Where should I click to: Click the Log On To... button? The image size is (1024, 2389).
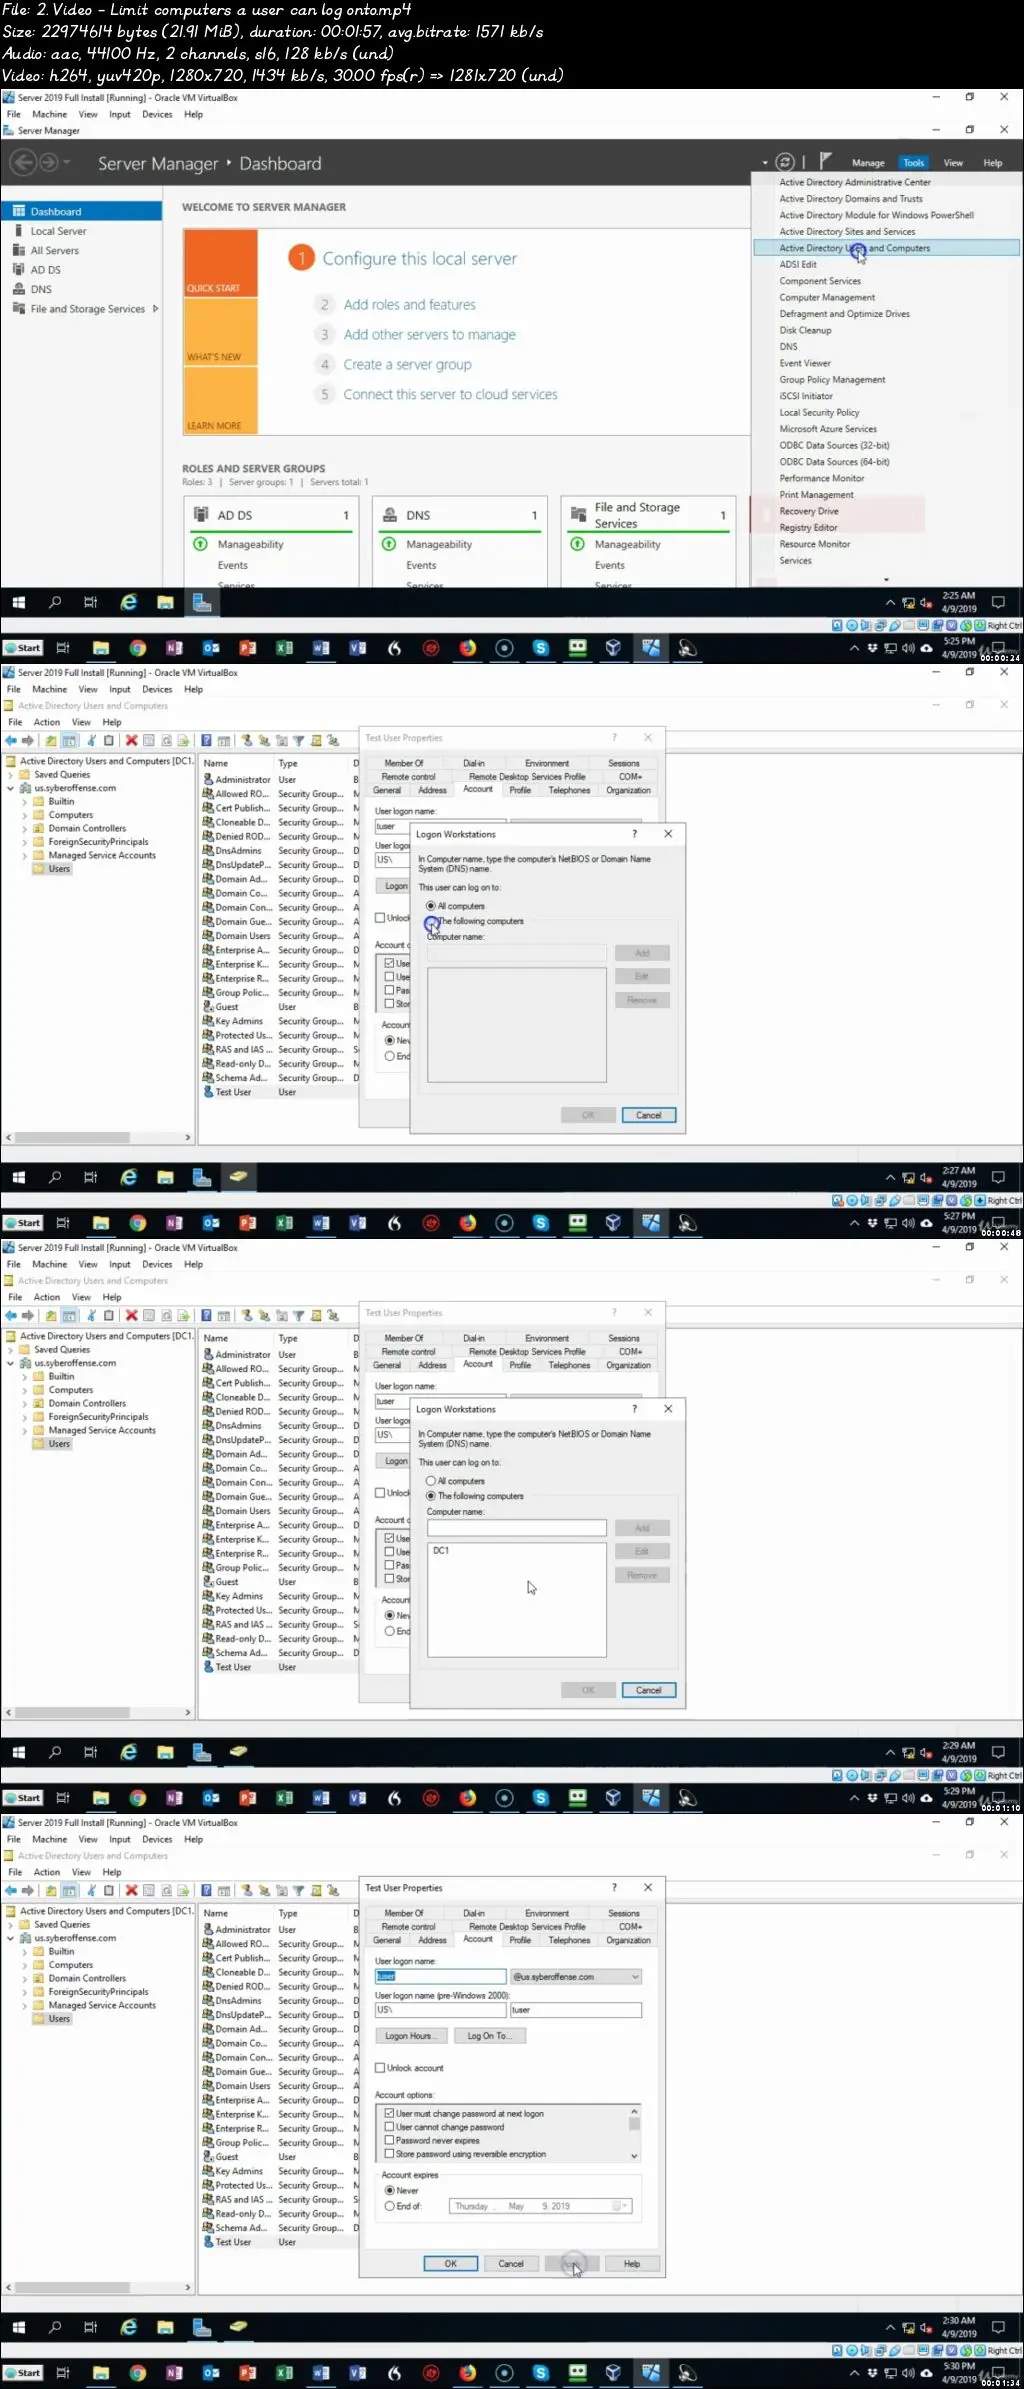pos(489,2036)
